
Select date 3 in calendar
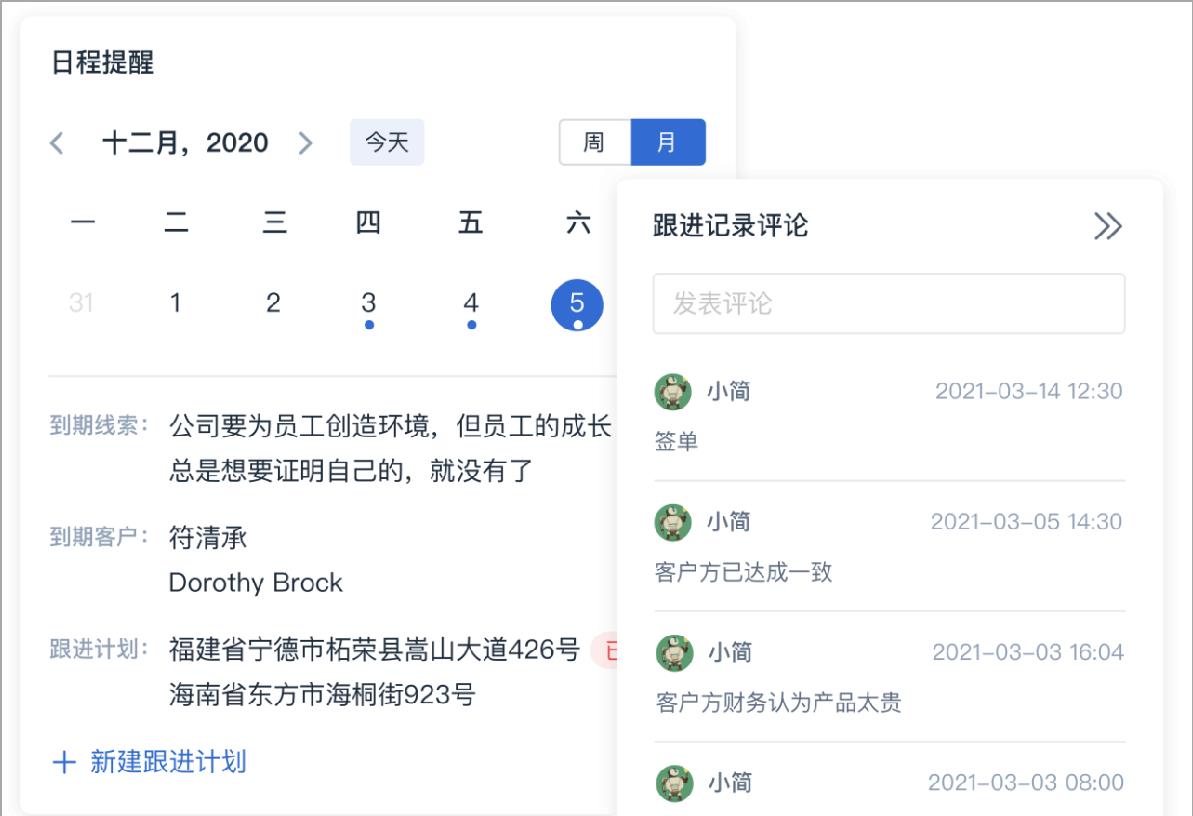(368, 303)
